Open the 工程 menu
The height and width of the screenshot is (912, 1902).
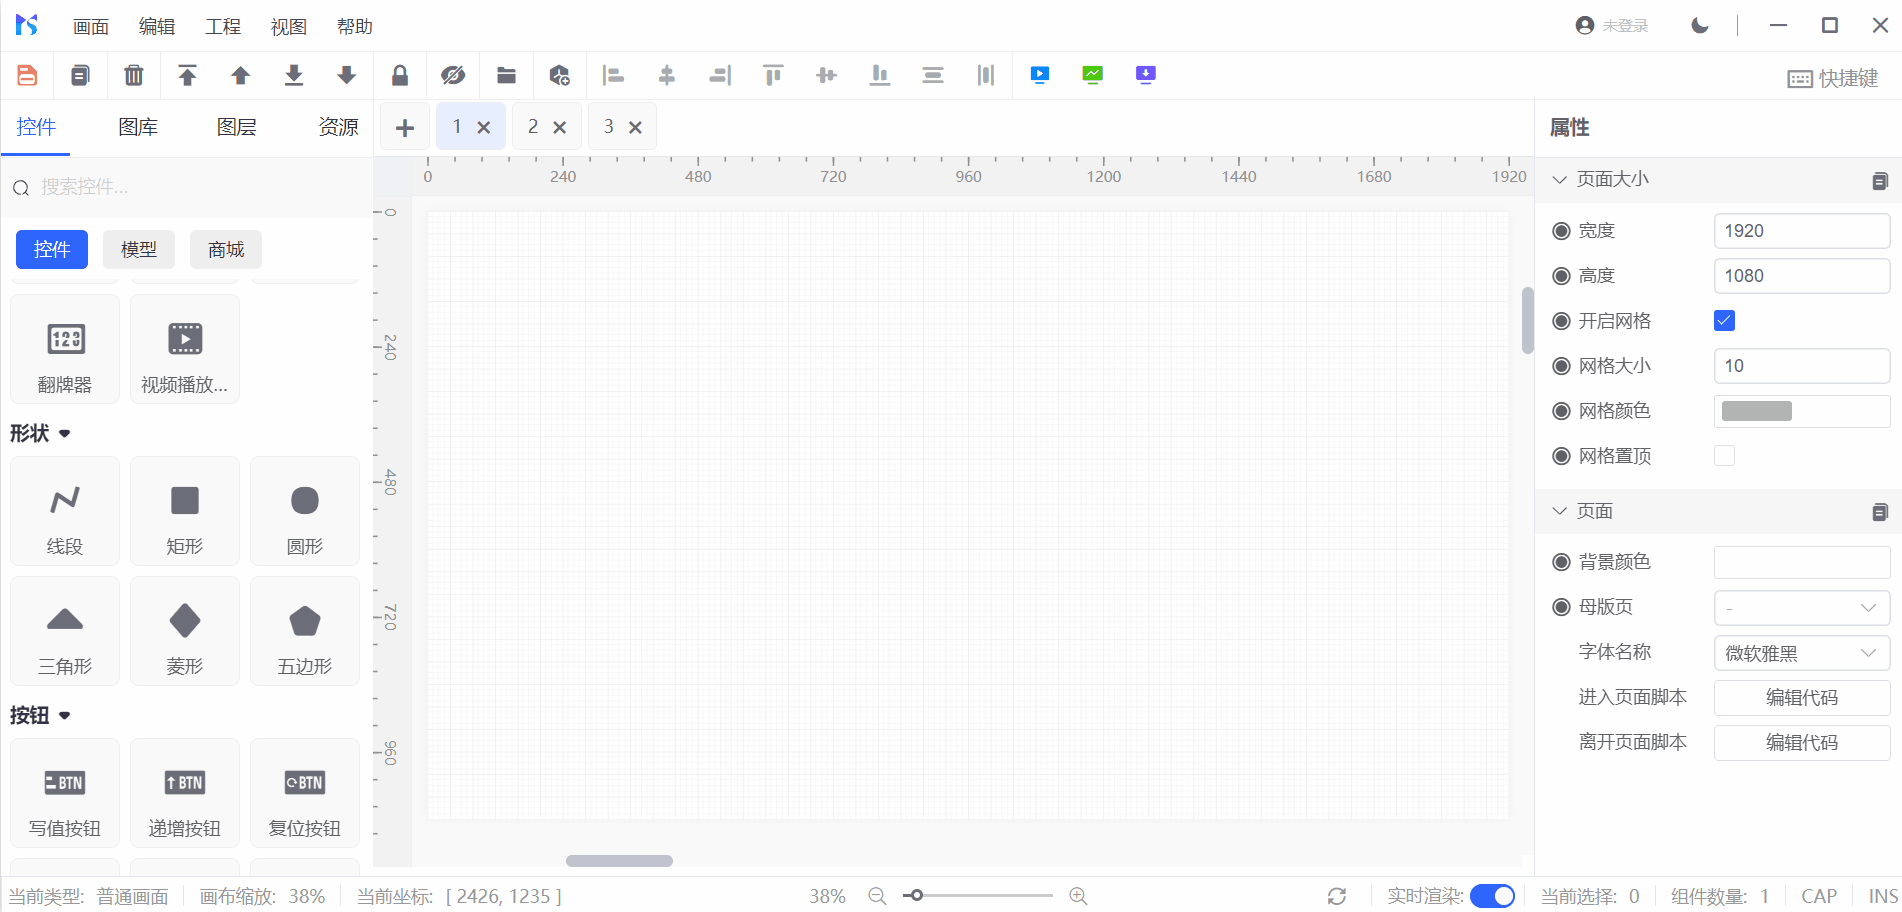[223, 27]
